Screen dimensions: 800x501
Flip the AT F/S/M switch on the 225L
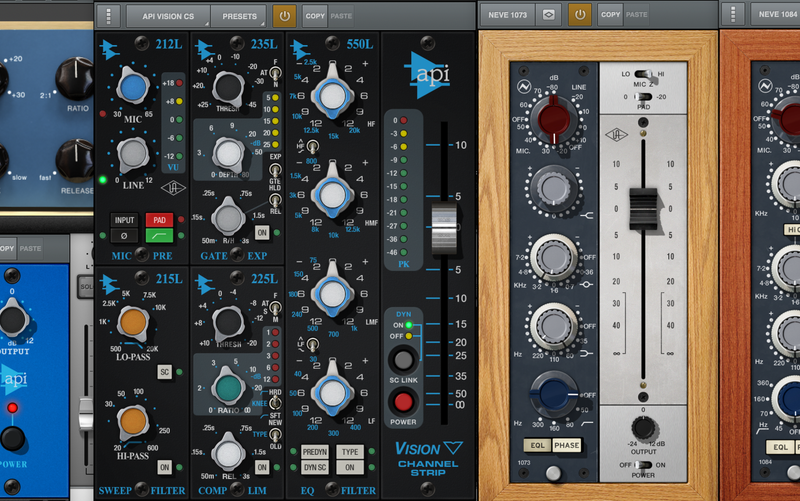(x=275, y=308)
